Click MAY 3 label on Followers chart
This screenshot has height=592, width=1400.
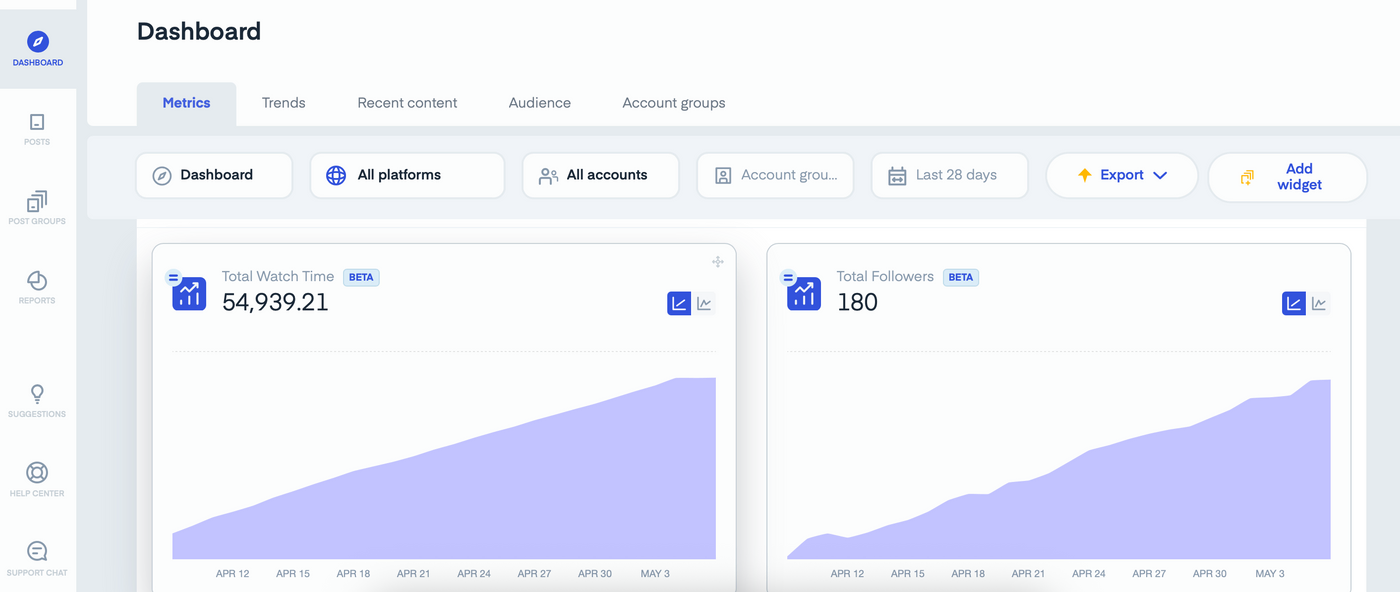coord(1270,574)
